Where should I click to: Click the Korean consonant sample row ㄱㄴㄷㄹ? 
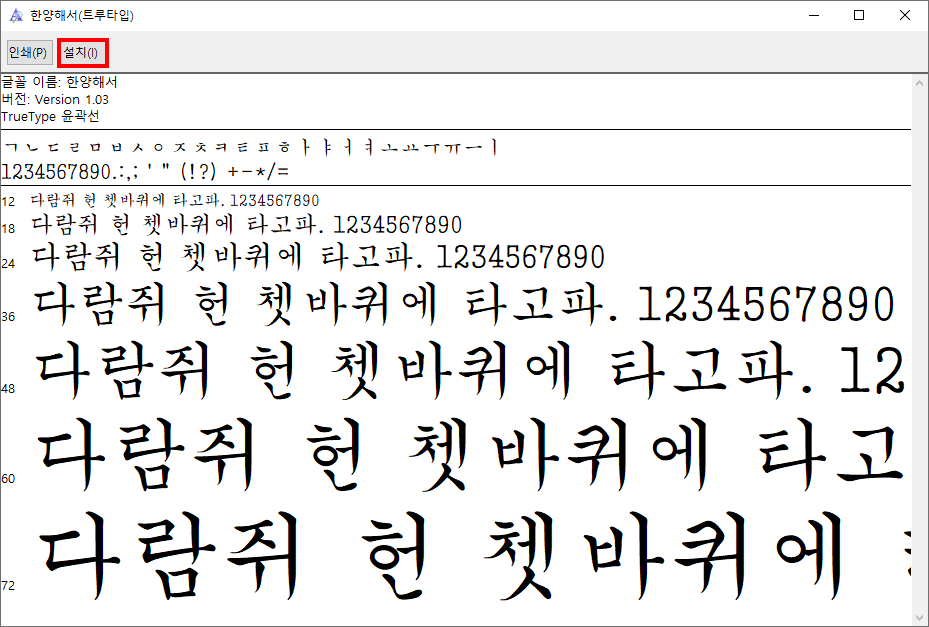click(x=249, y=147)
